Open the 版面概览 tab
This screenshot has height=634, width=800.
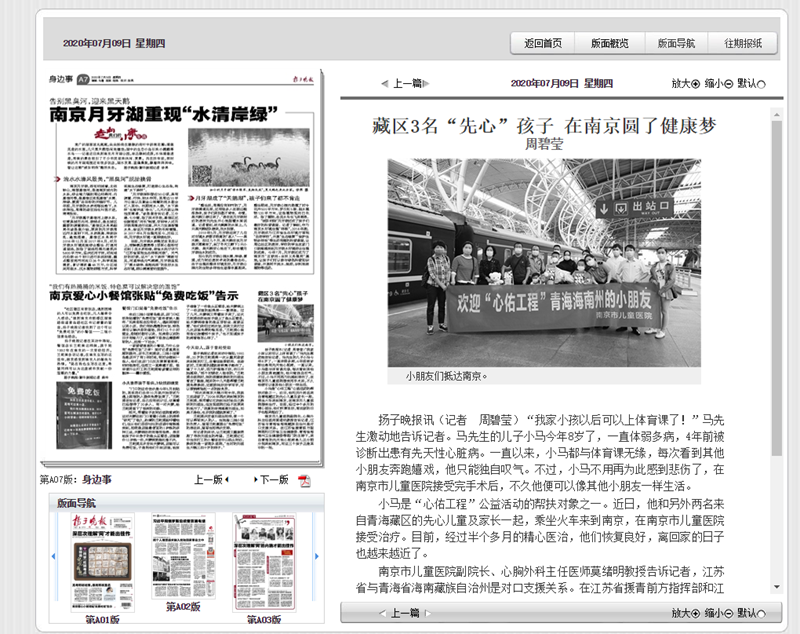pos(609,43)
